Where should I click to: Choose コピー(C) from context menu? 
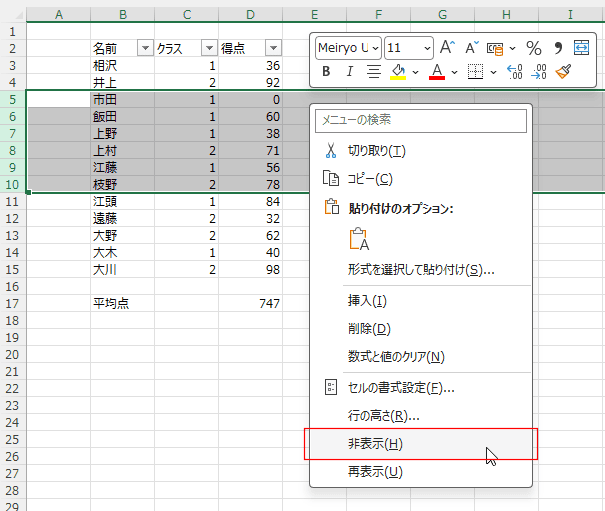click(421, 179)
